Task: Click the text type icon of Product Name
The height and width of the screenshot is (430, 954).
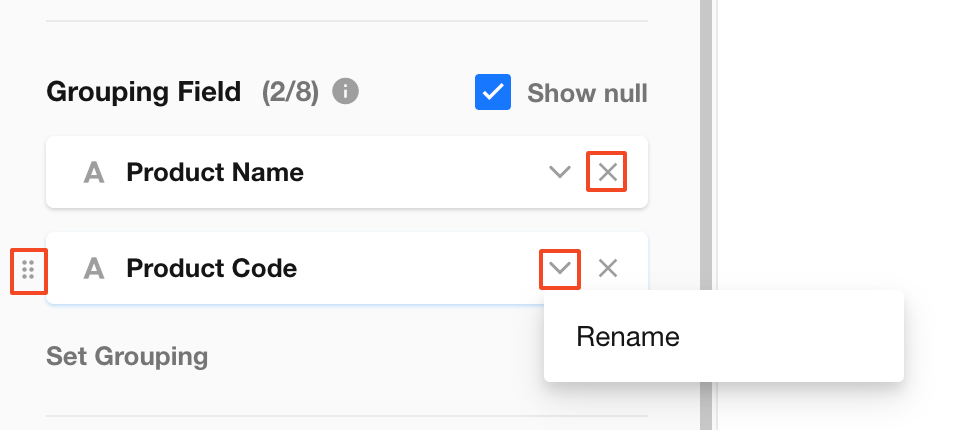Action: click(x=94, y=173)
